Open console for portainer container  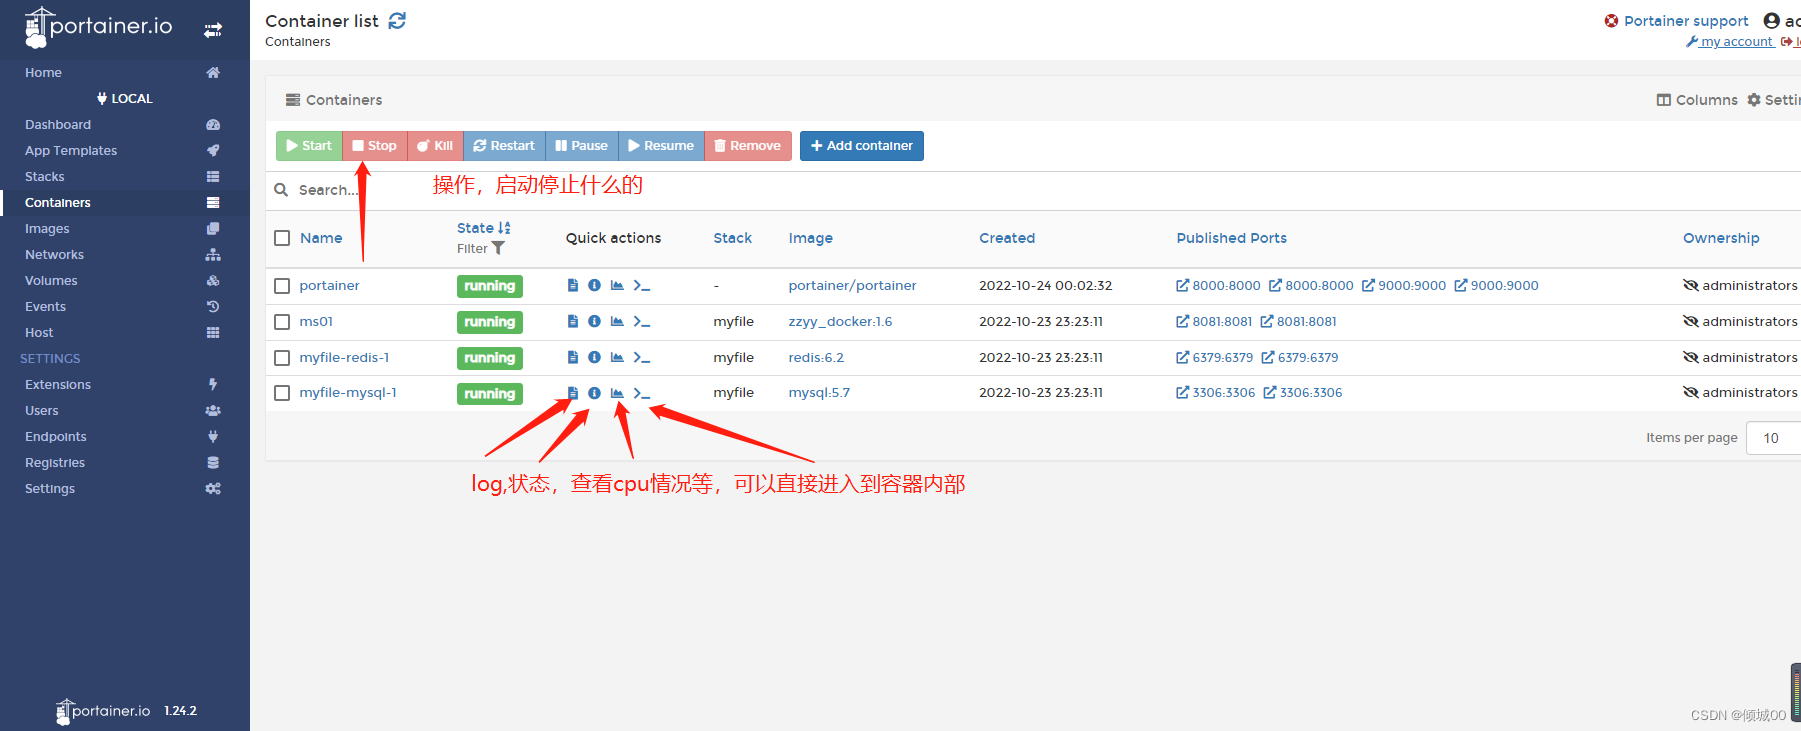pyautogui.click(x=642, y=285)
